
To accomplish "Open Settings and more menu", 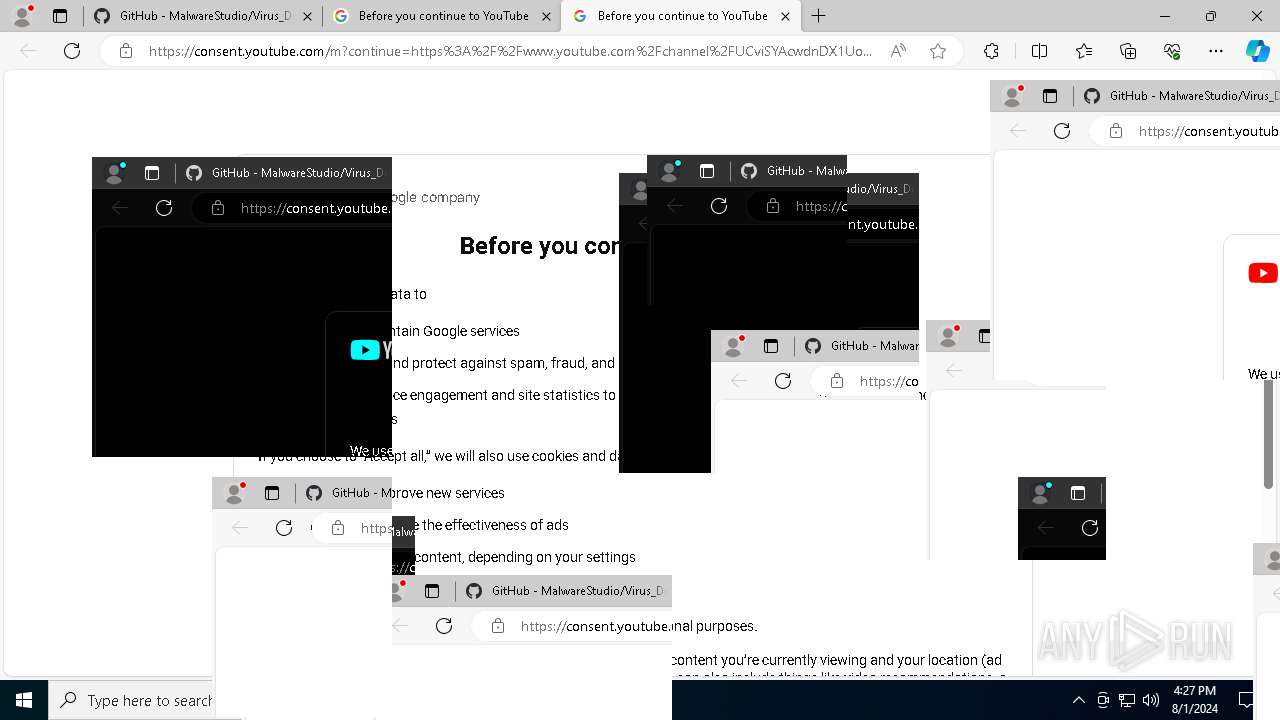I will coord(1216,51).
